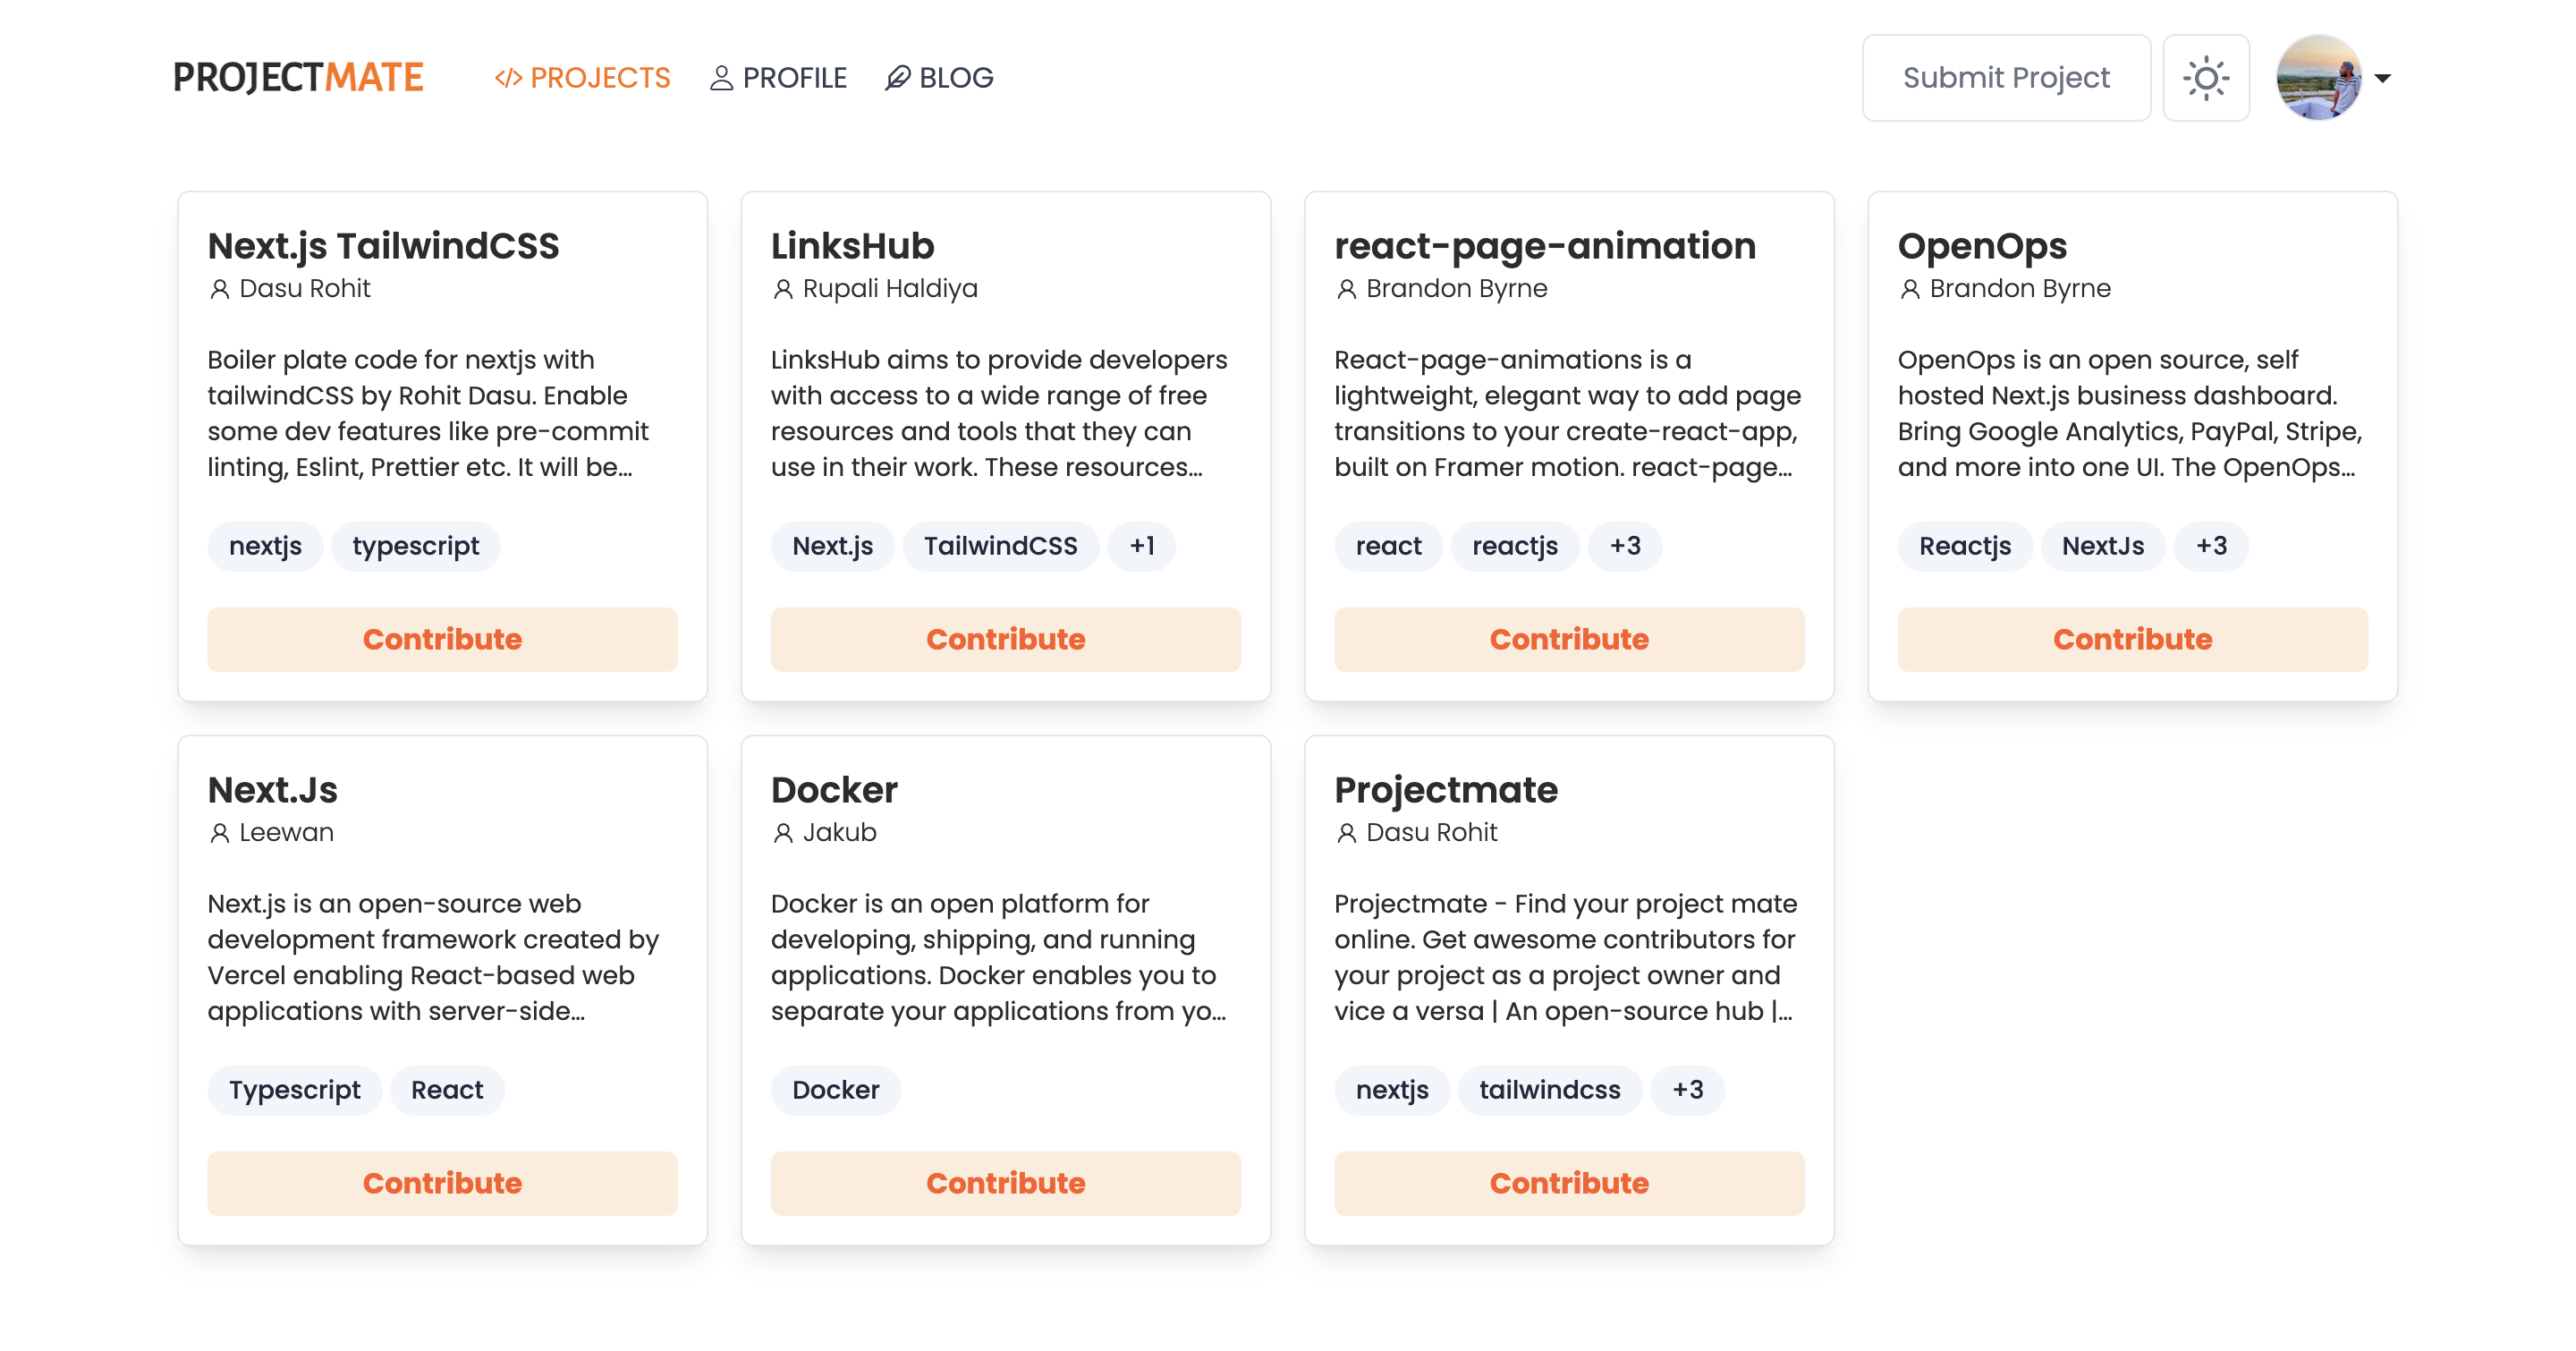Read the Docker project description text
The height and width of the screenshot is (1351, 2576).
pyautogui.click(x=998, y=957)
